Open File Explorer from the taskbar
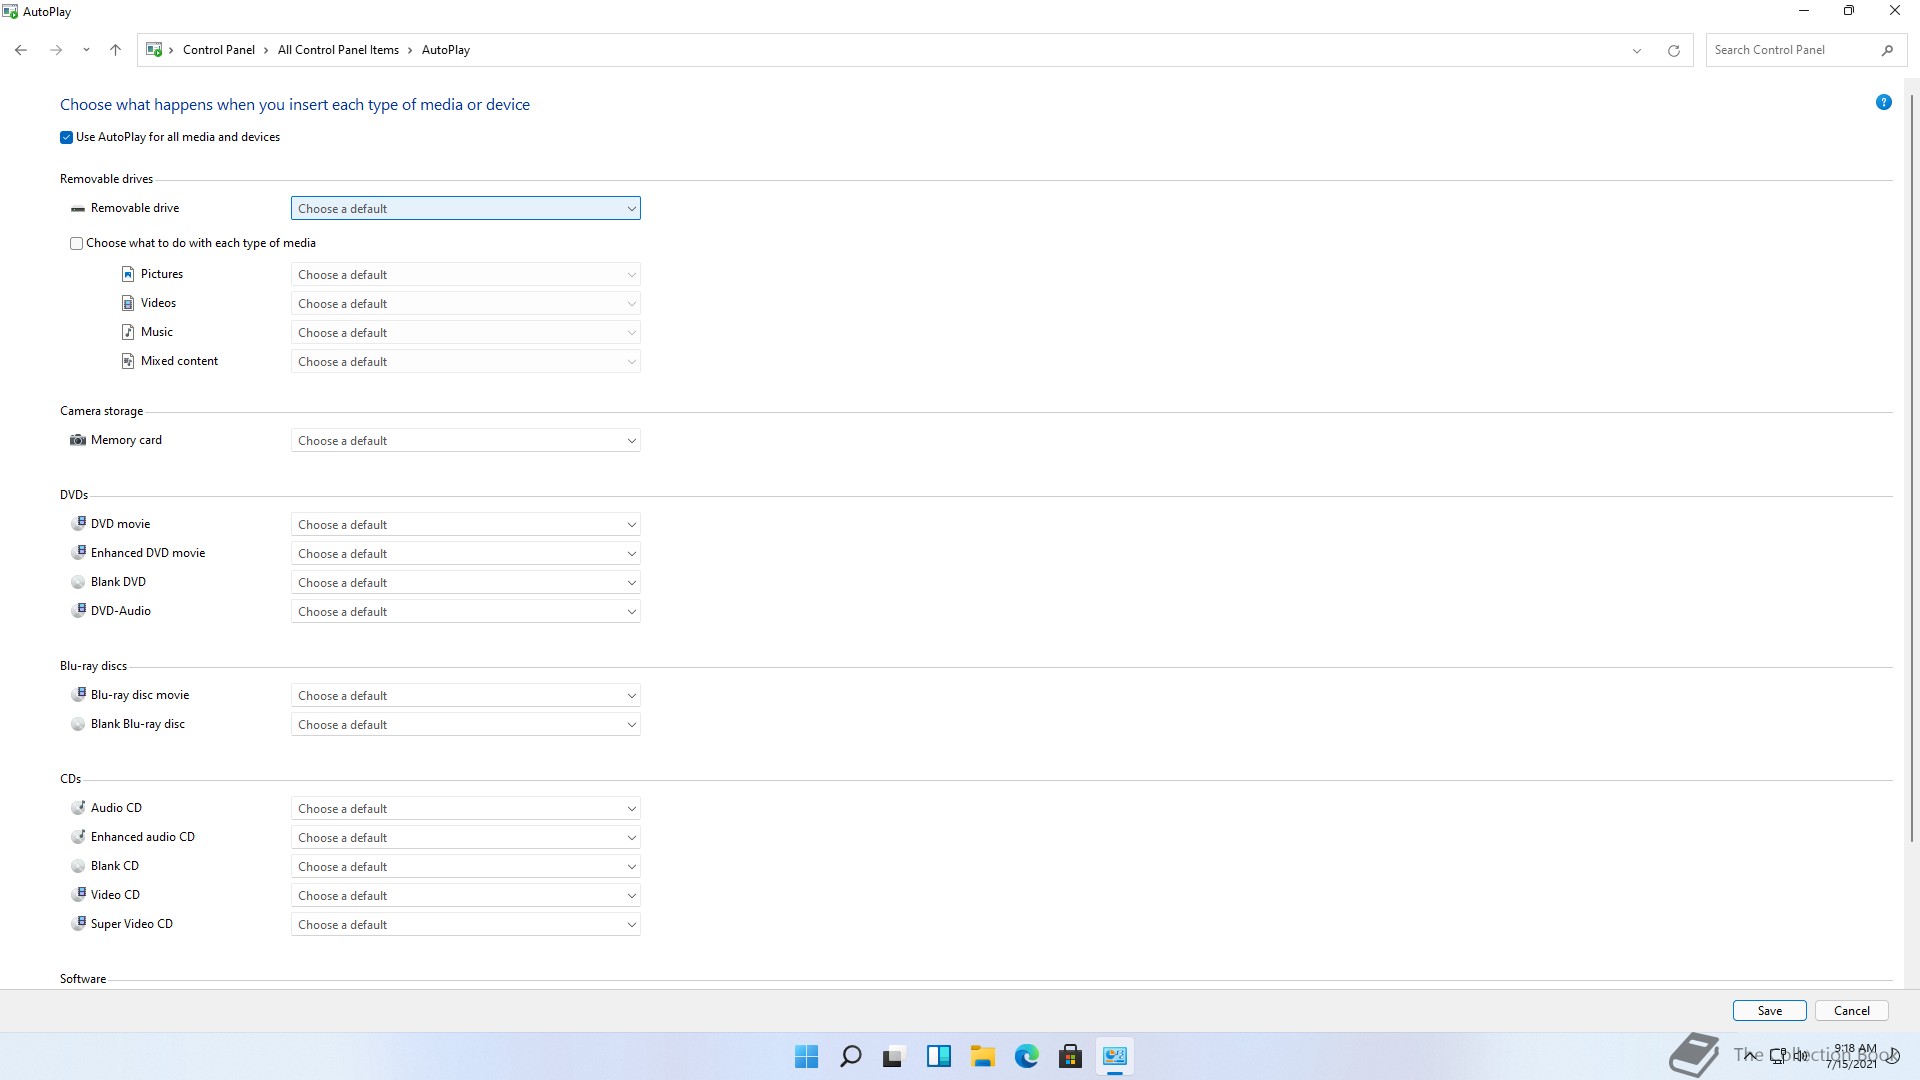The height and width of the screenshot is (1080, 1920). point(982,1056)
